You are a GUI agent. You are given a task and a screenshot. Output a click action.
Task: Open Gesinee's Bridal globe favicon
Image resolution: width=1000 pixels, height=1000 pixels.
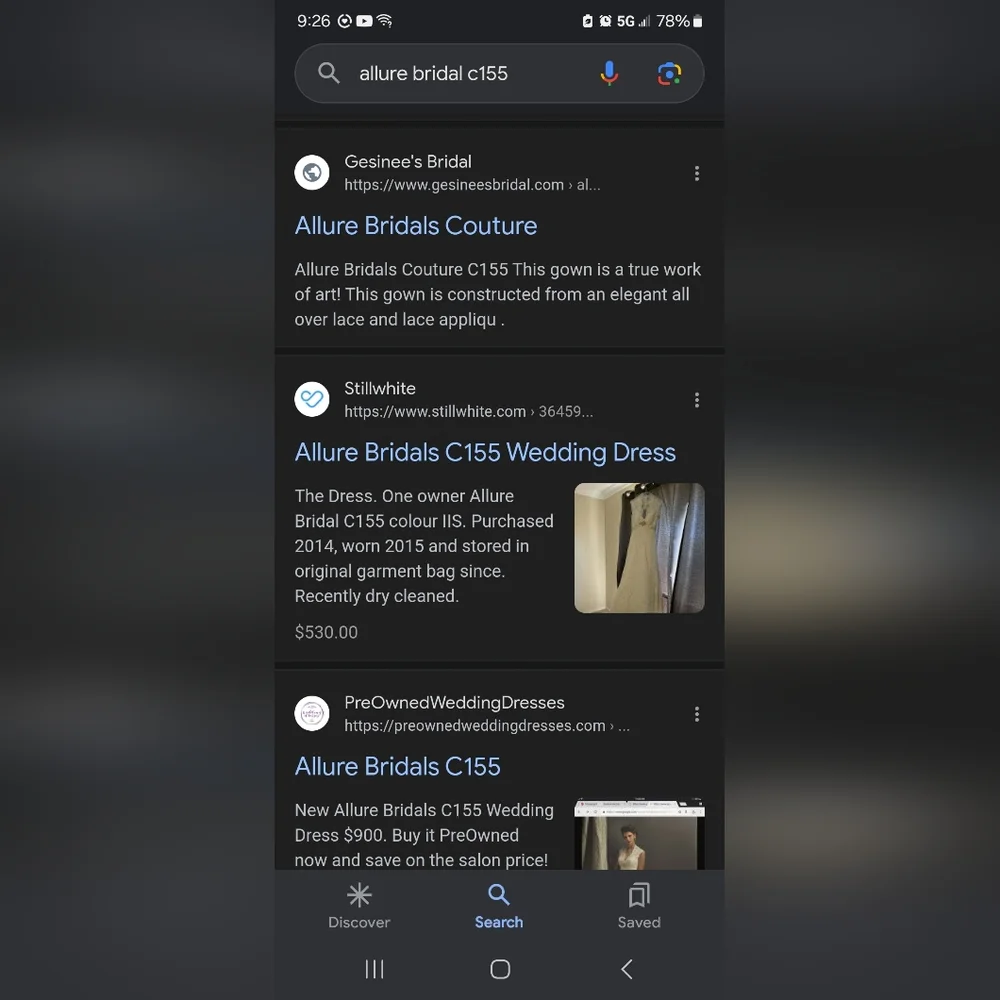click(x=312, y=172)
